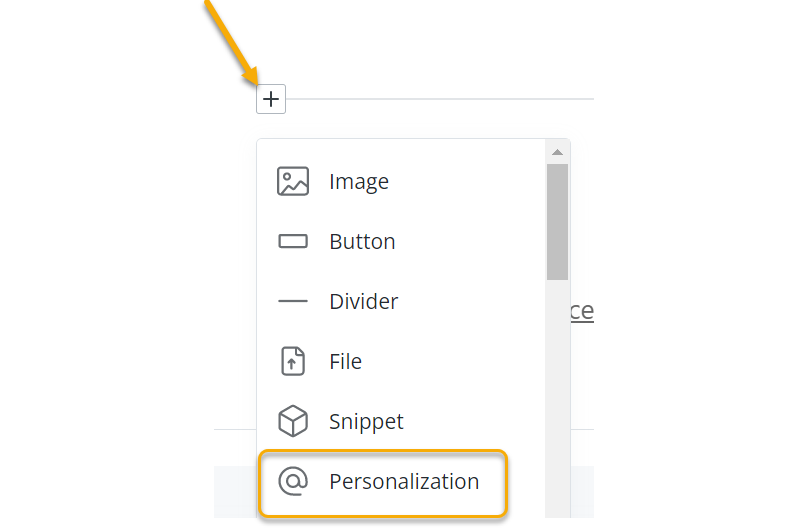Click the Image picture icon
Image resolution: width=803 pixels, height=528 pixels.
click(293, 182)
